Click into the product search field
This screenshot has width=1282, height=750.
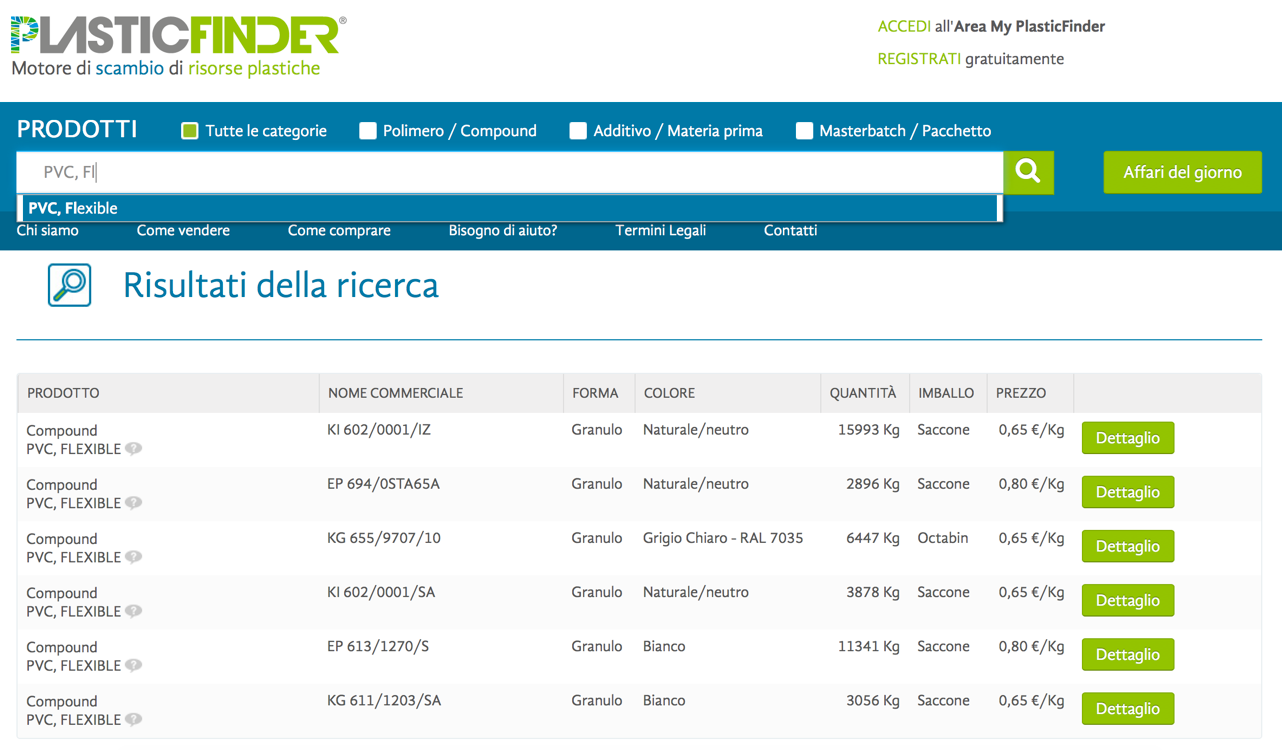(x=510, y=172)
